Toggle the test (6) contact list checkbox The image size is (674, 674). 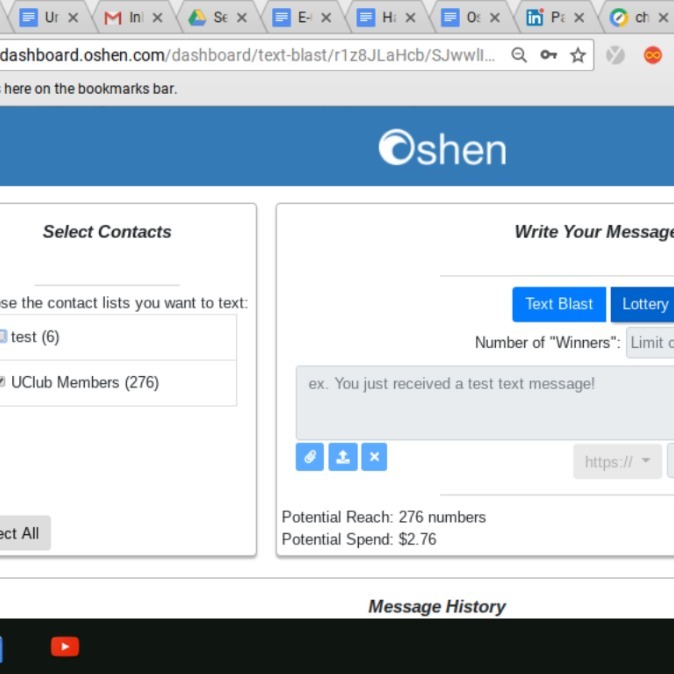point(3,336)
